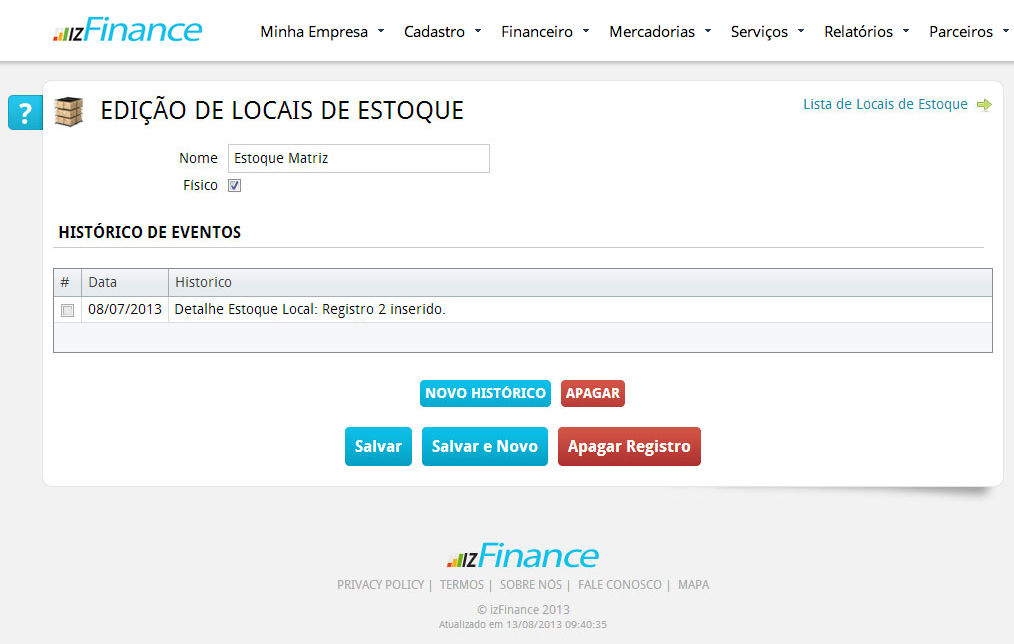Click the blue question mark help icon

(25, 113)
